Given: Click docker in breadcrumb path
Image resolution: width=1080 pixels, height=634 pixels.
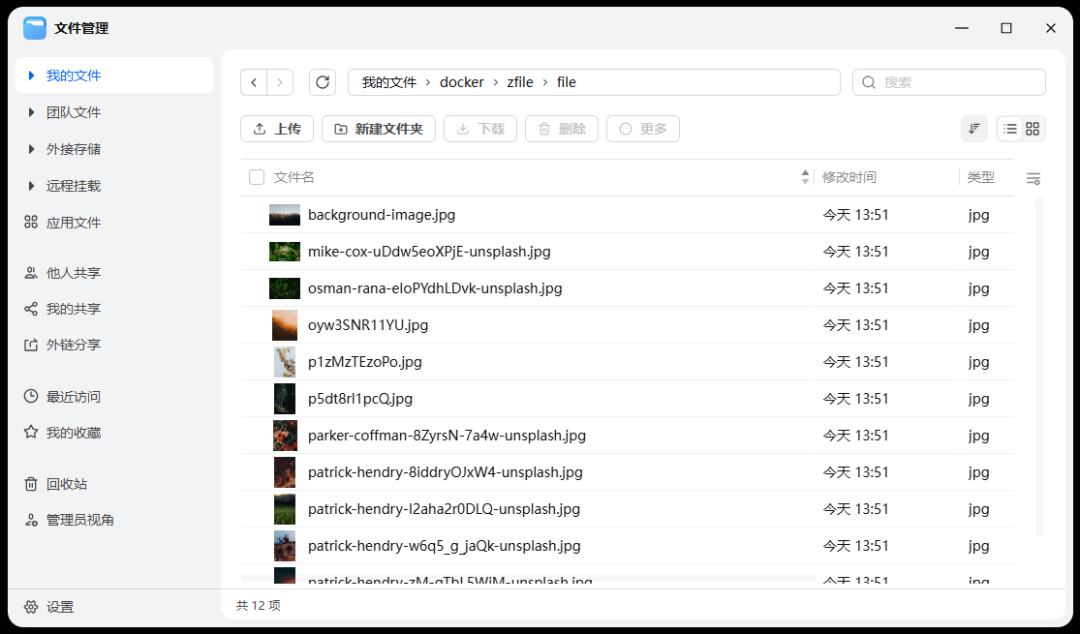Looking at the screenshot, I should [x=462, y=83].
